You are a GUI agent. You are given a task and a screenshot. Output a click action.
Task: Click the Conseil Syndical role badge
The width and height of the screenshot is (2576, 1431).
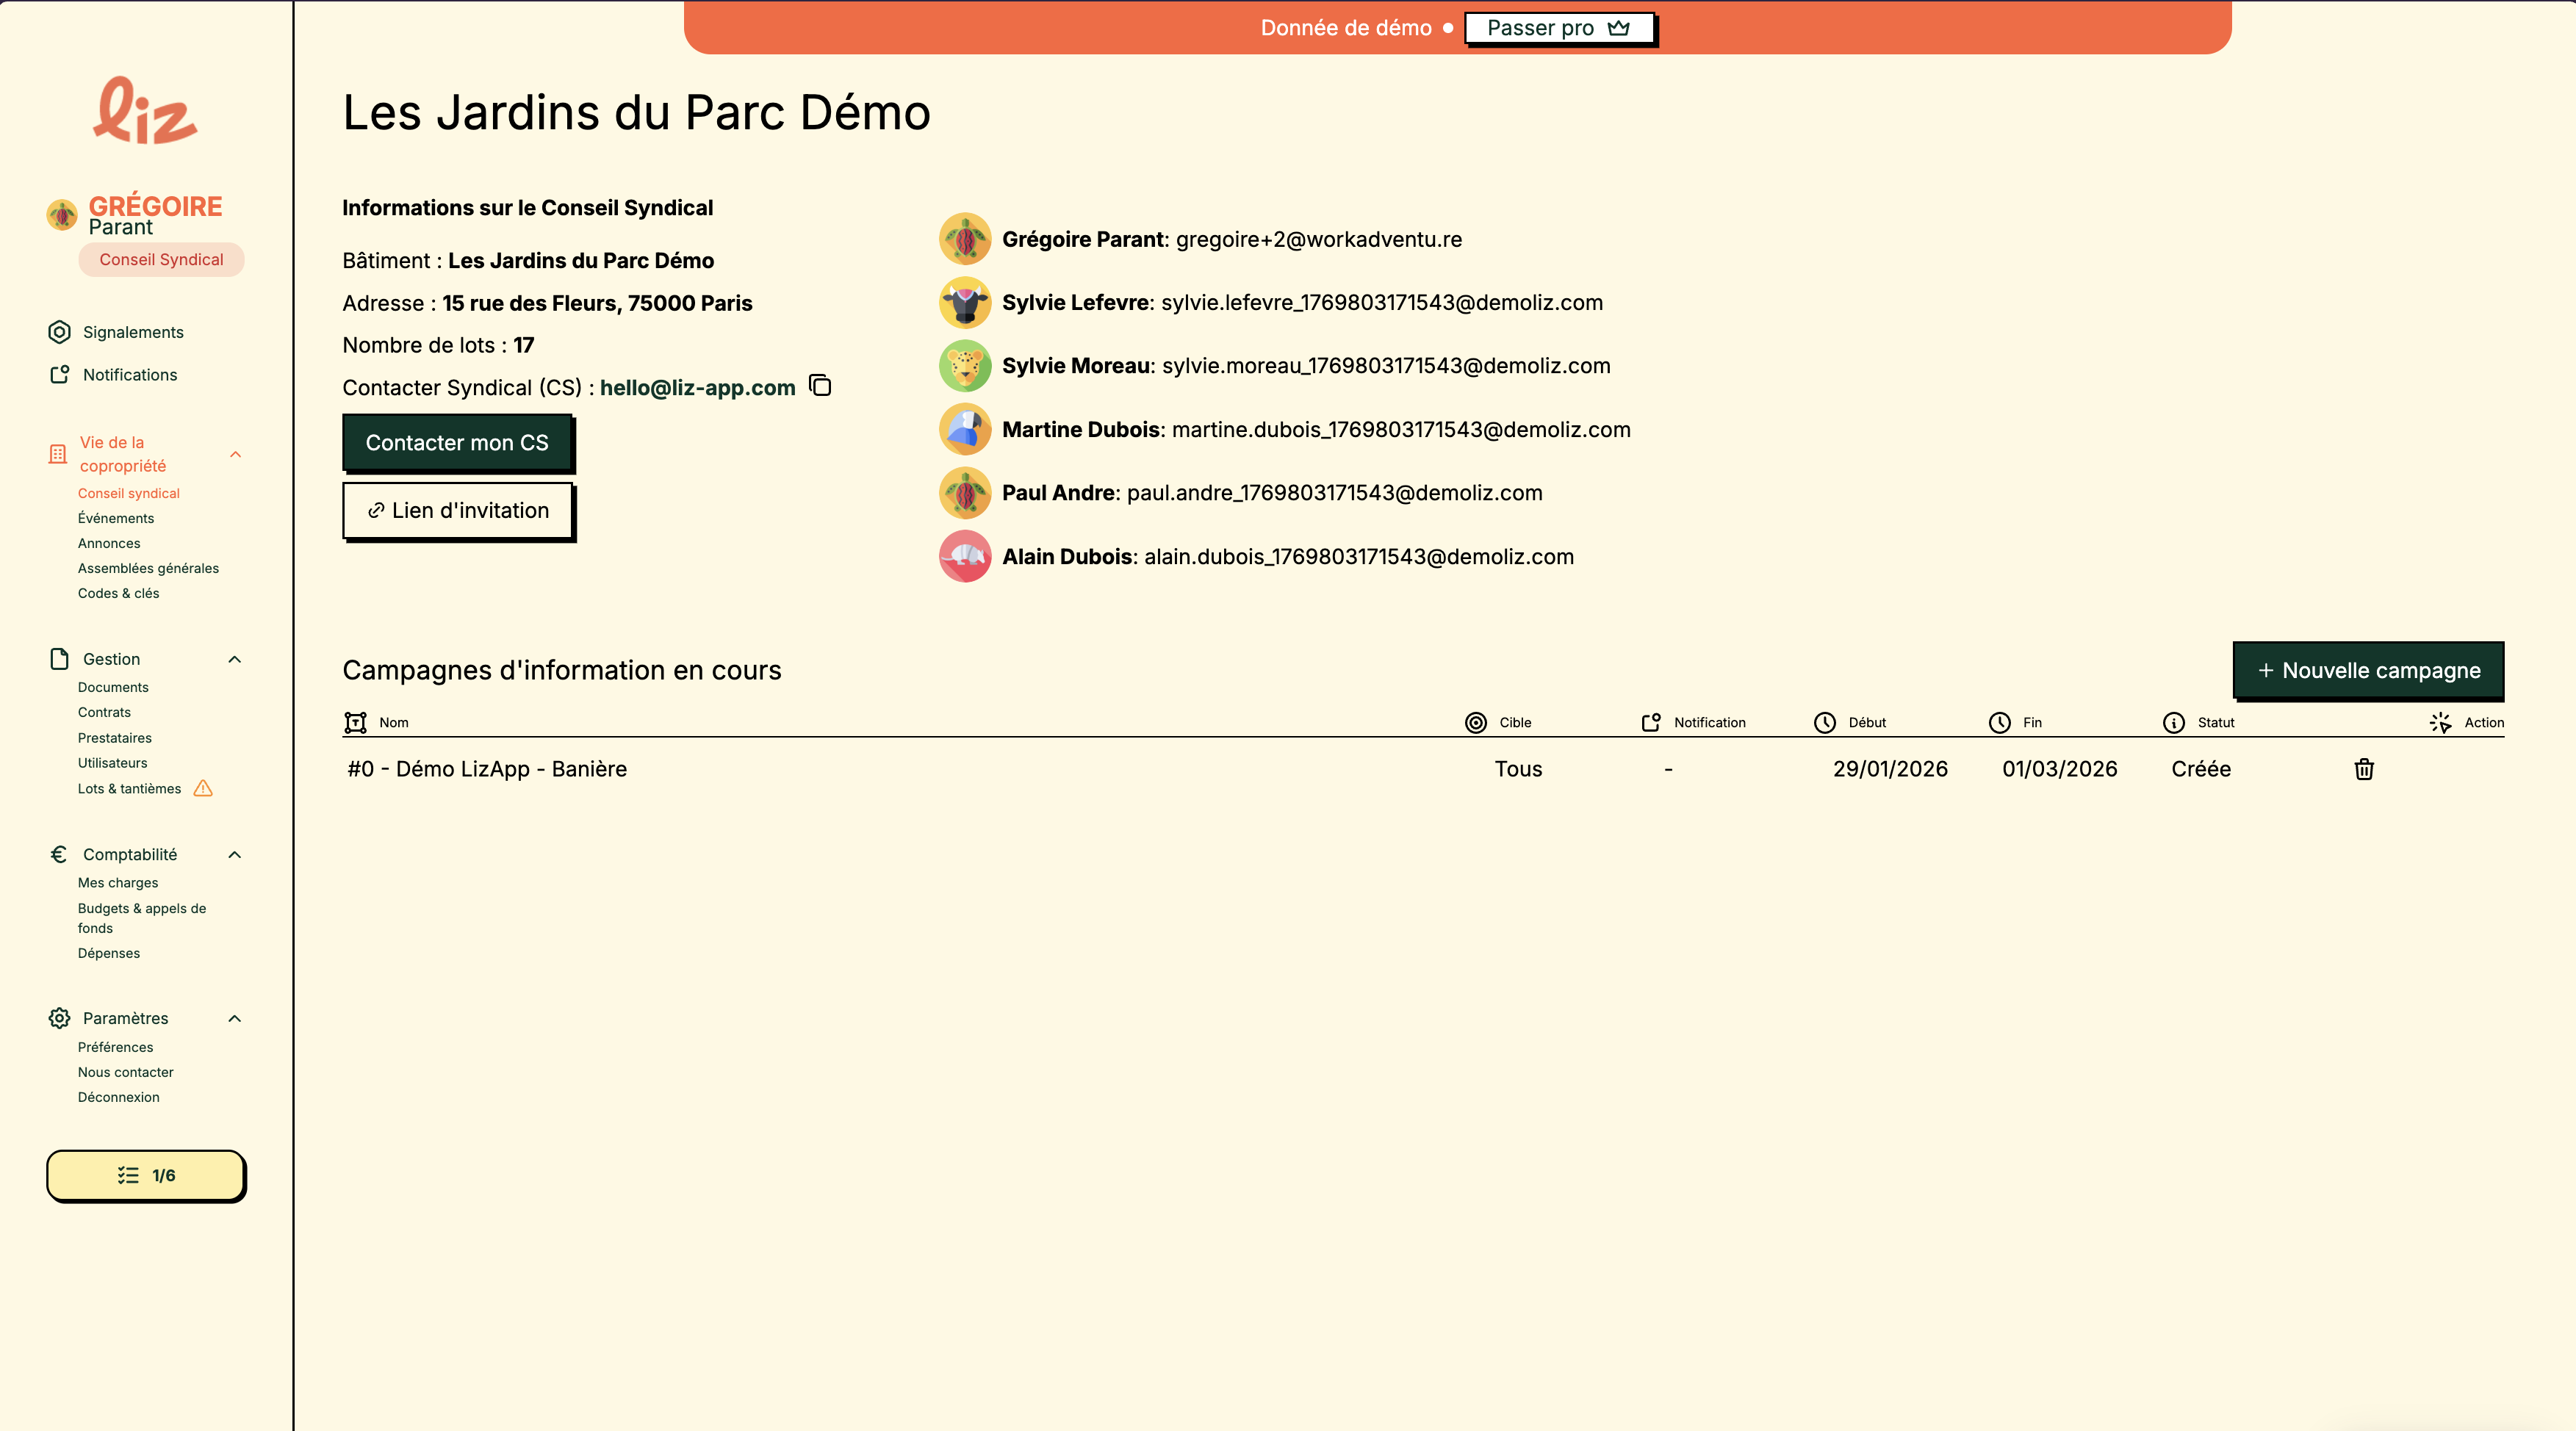click(161, 259)
